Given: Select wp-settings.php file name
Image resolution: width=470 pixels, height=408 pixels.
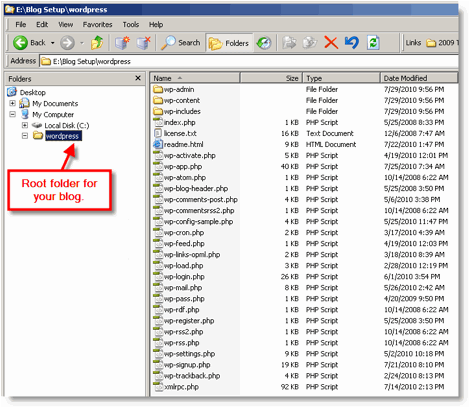Looking at the screenshot, I should coord(189,354).
